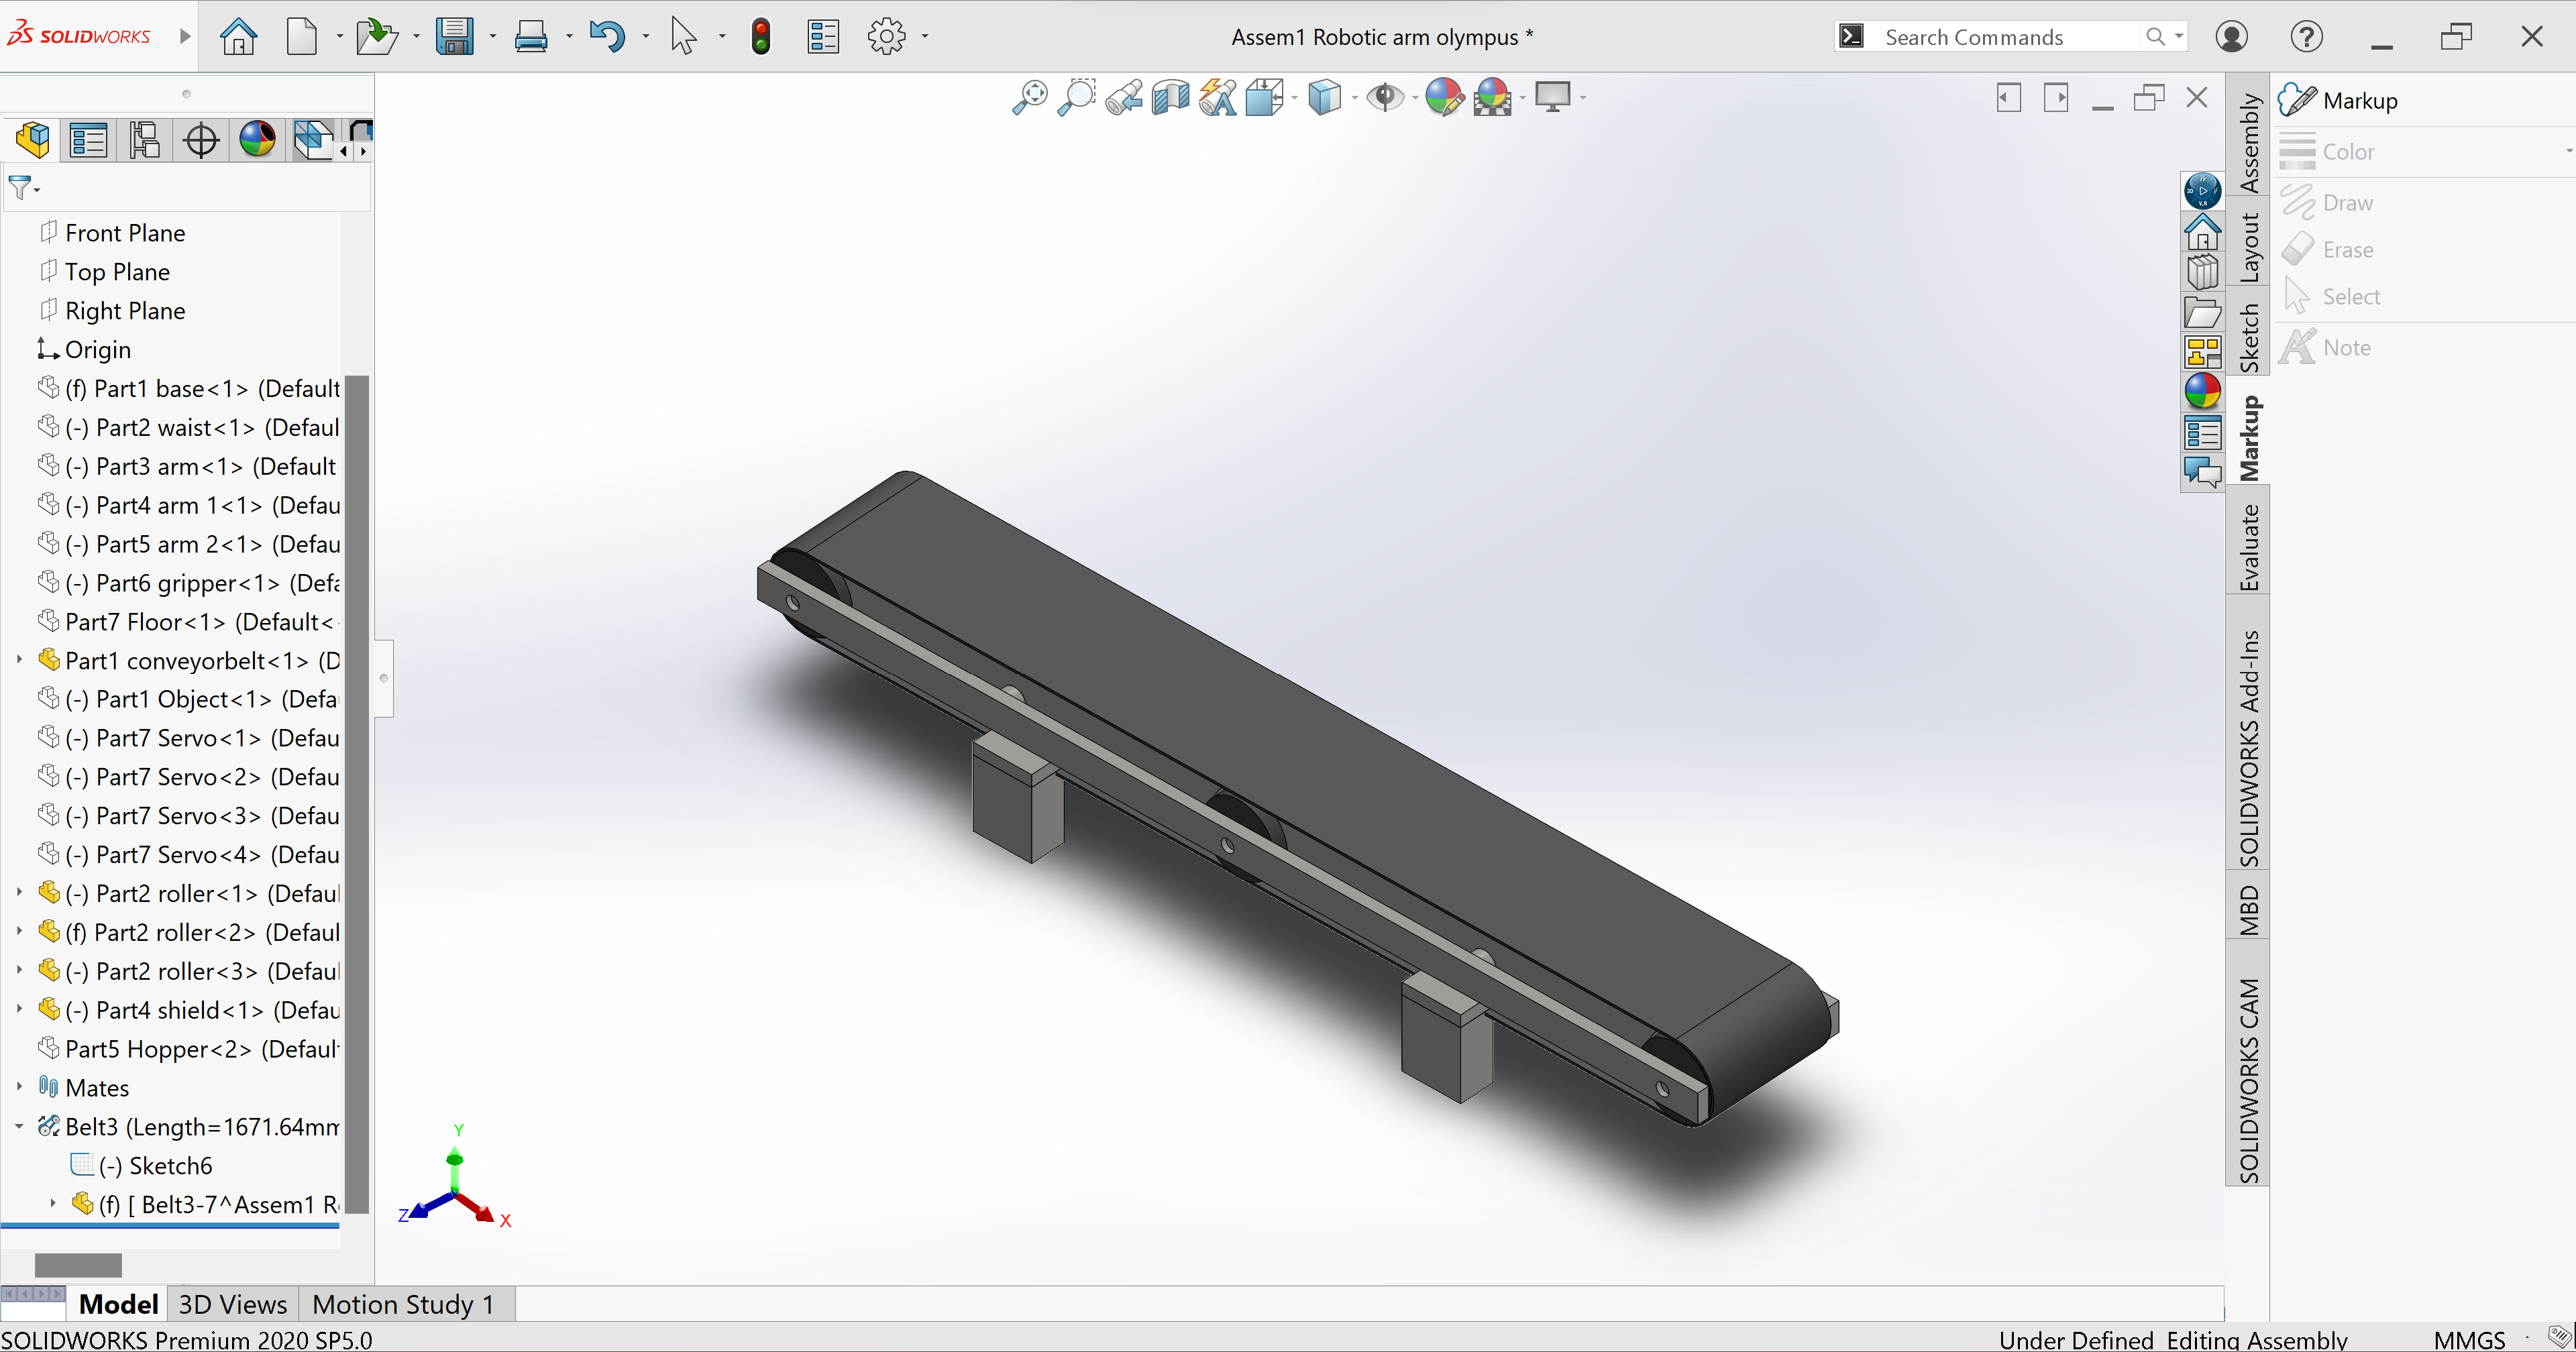The height and width of the screenshot is (1352, 2576).
Task: Expand Part1 conveyorbelt<1> tree node
Action: click(19, 660)
